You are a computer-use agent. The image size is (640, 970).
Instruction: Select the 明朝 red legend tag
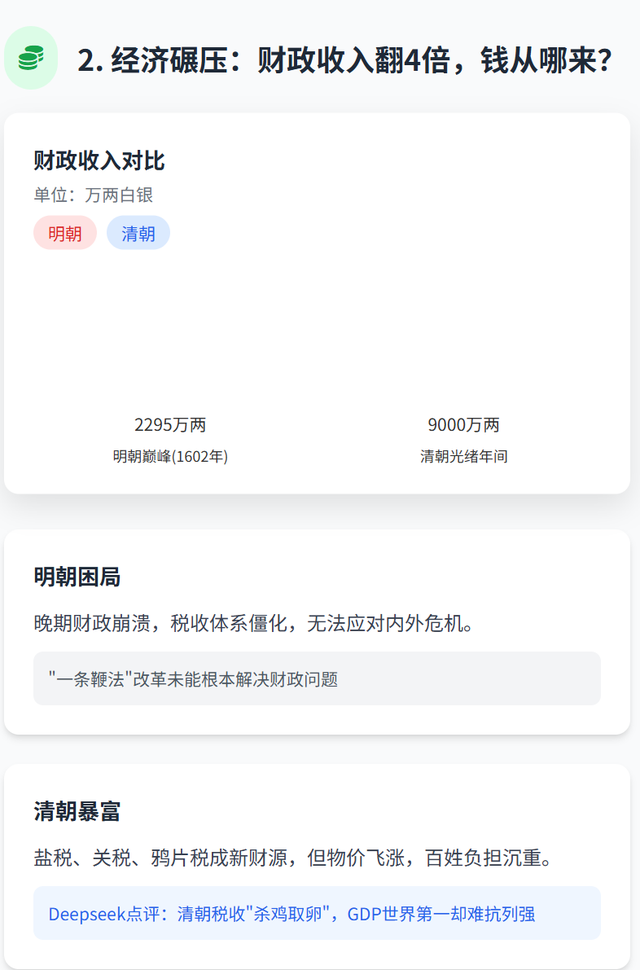click(65, 233)
